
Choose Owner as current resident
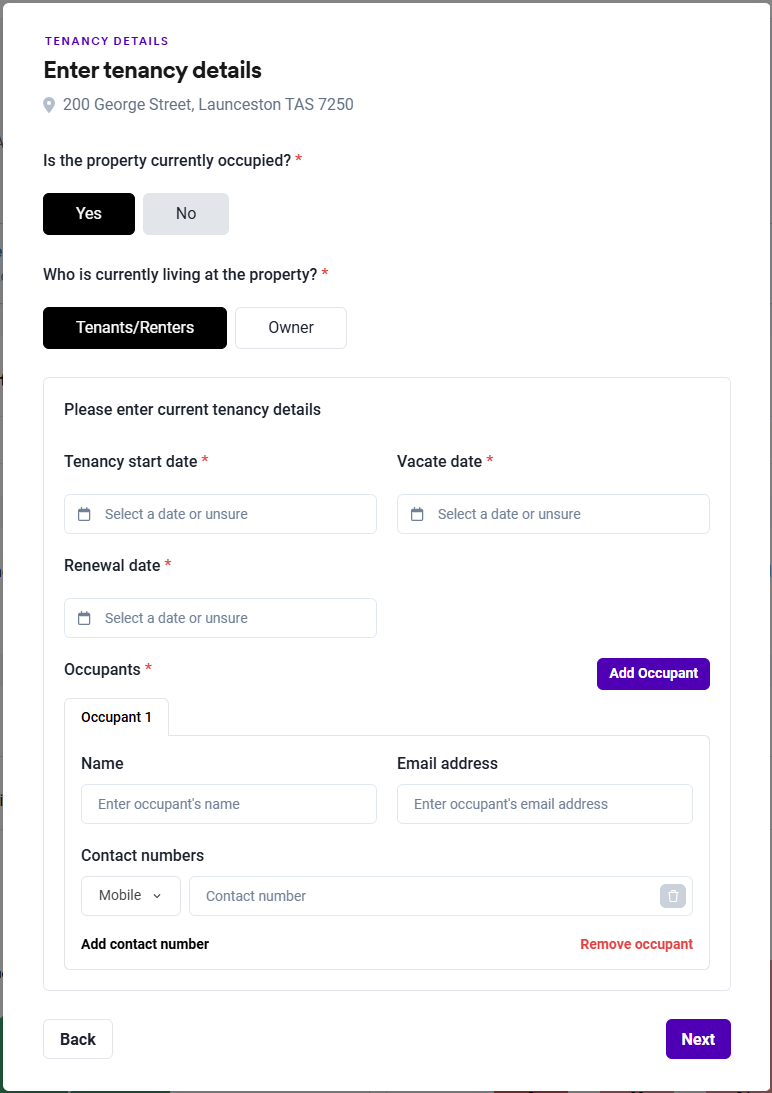[x=291, y=328]
